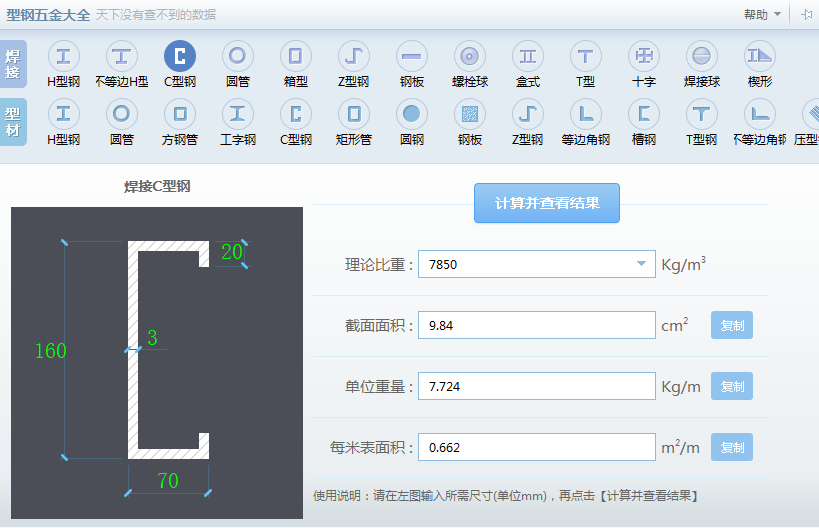This screenshot has width=819, height=528.
Task: Select the profile 钢板 icon
Action: pos(470,114)
